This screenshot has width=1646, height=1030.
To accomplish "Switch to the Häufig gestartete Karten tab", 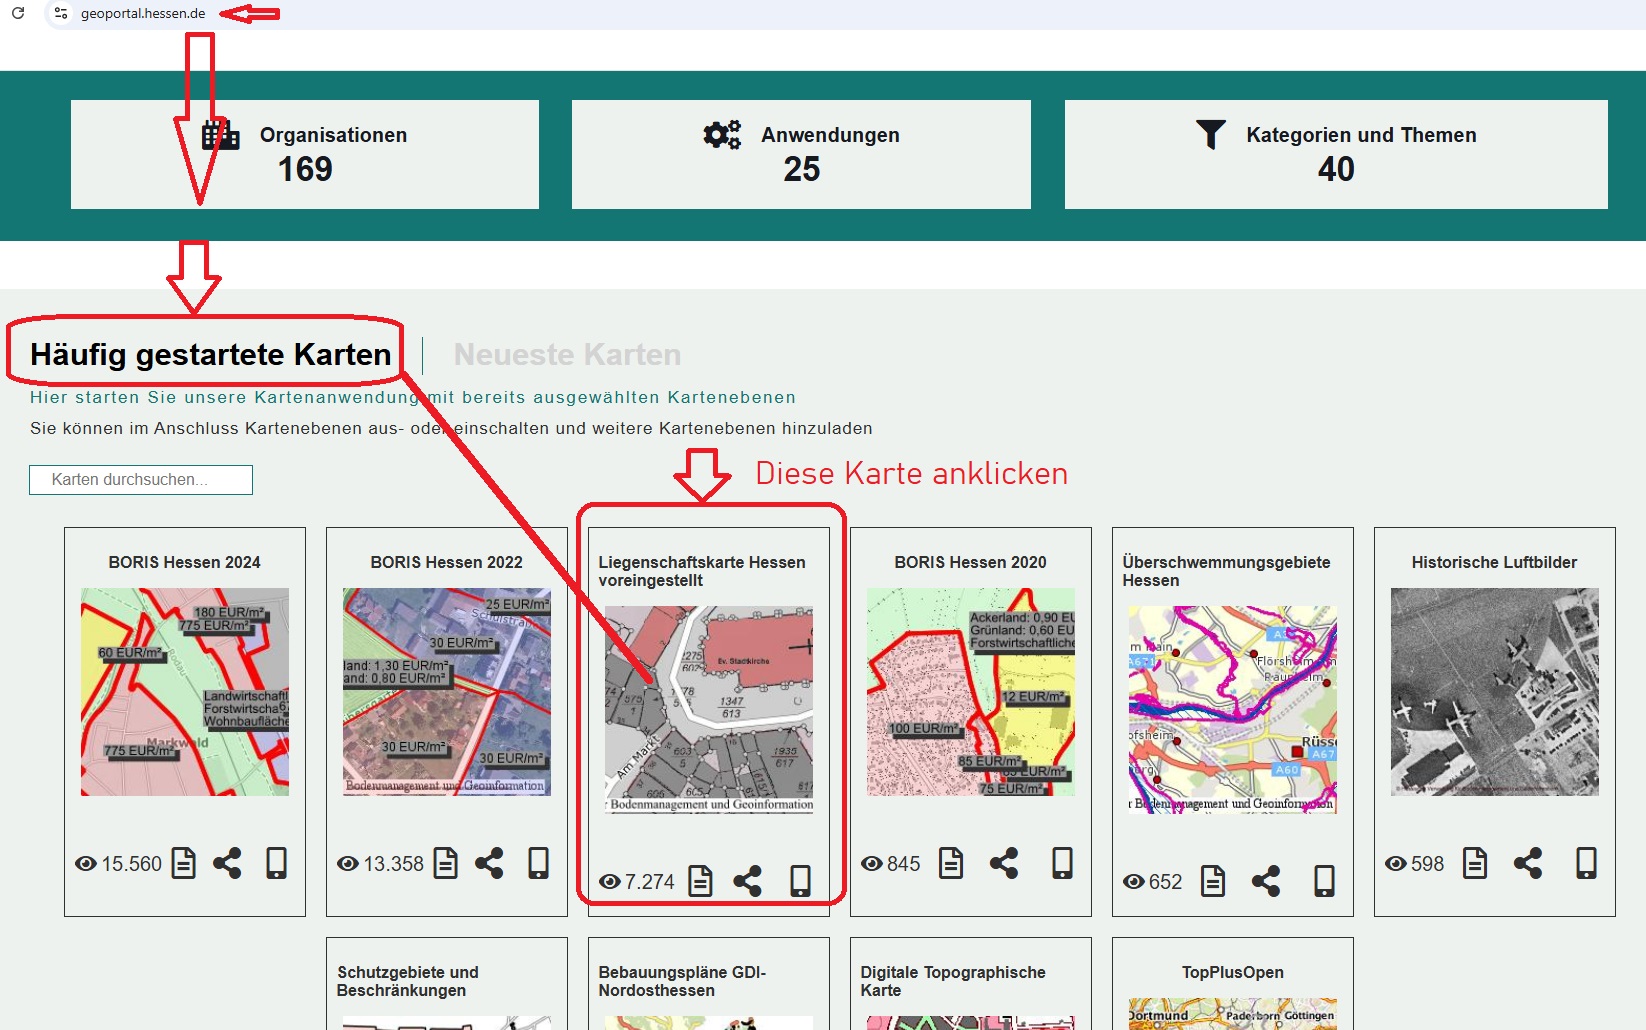I will tap(210, 354).
